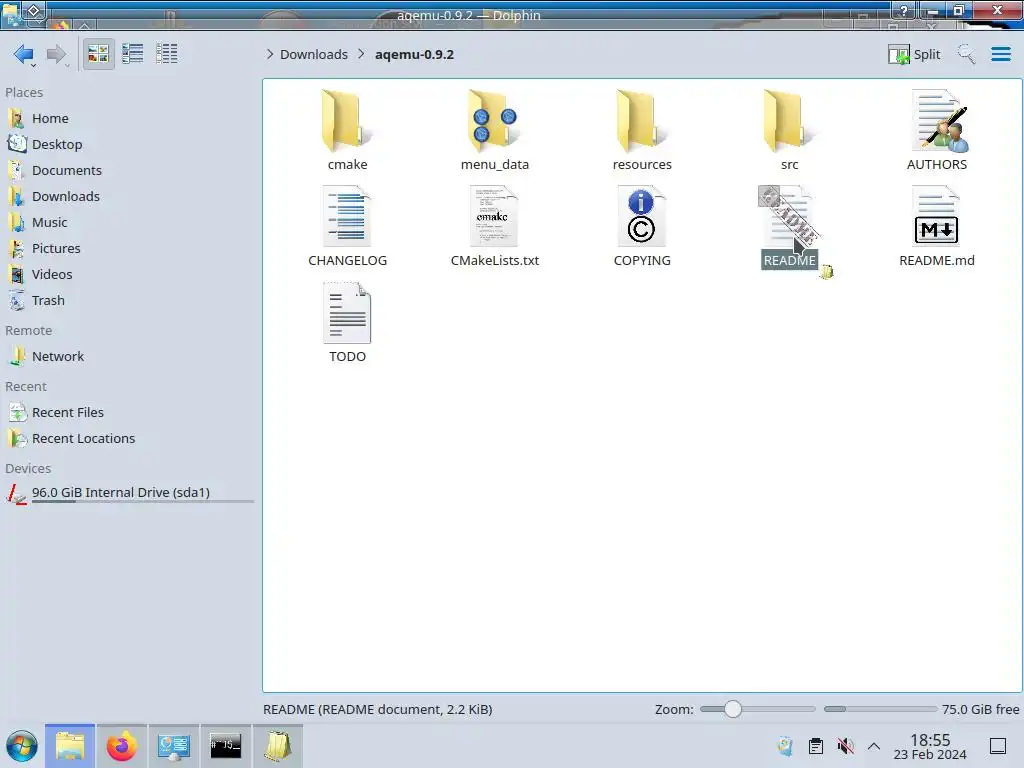Select the menu_data folder

coord(495,131)
